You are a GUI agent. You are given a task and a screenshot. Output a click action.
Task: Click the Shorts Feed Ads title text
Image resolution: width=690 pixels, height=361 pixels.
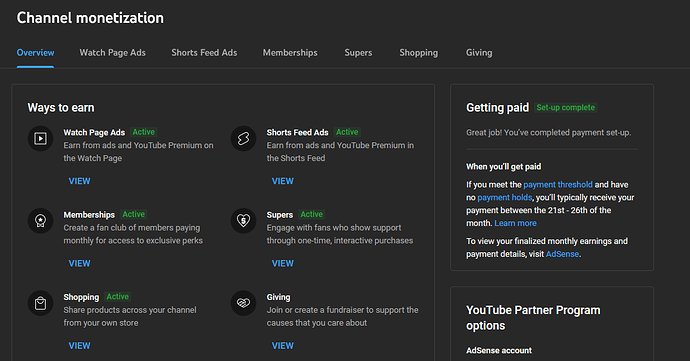point(297,133)
